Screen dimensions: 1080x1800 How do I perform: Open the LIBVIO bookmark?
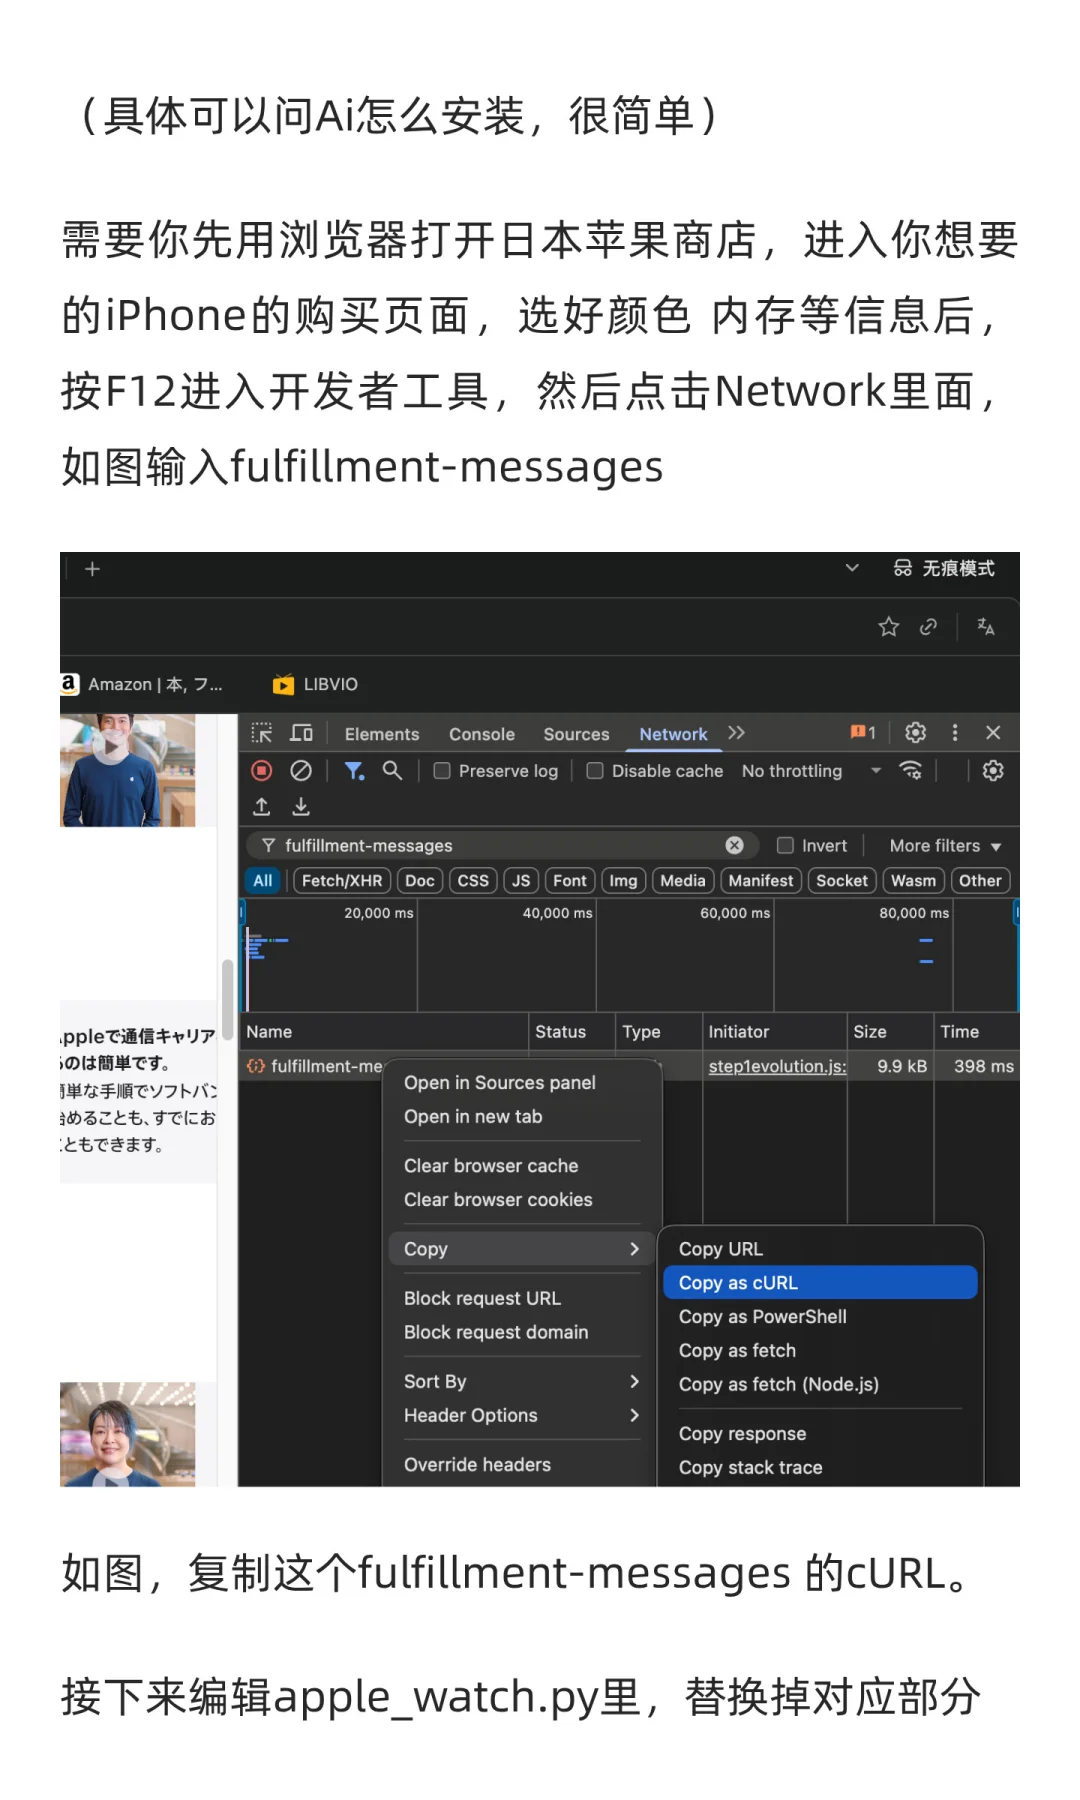click(x=315, y=684)
